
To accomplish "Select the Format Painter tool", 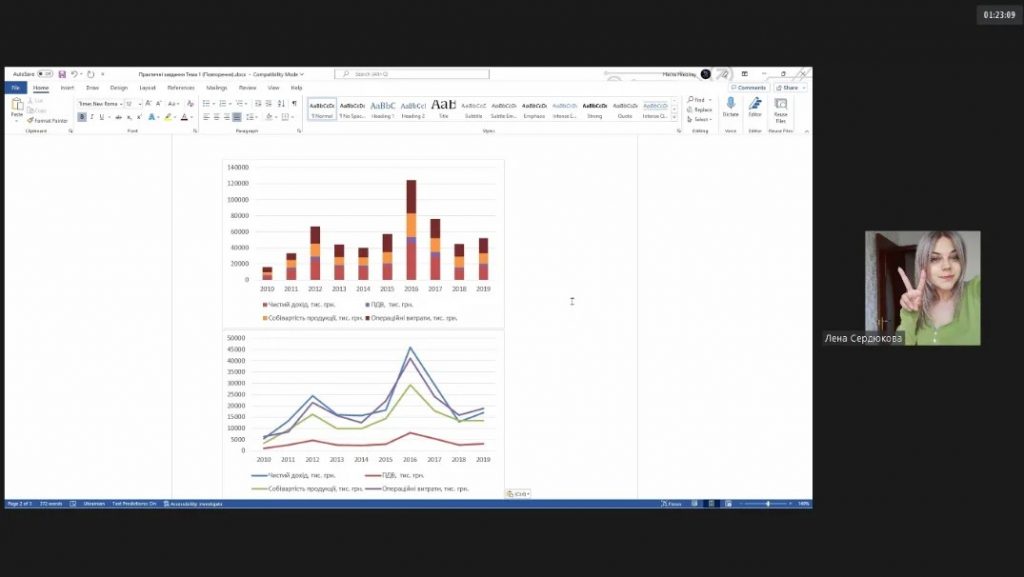I will click(x=48, y=120).
